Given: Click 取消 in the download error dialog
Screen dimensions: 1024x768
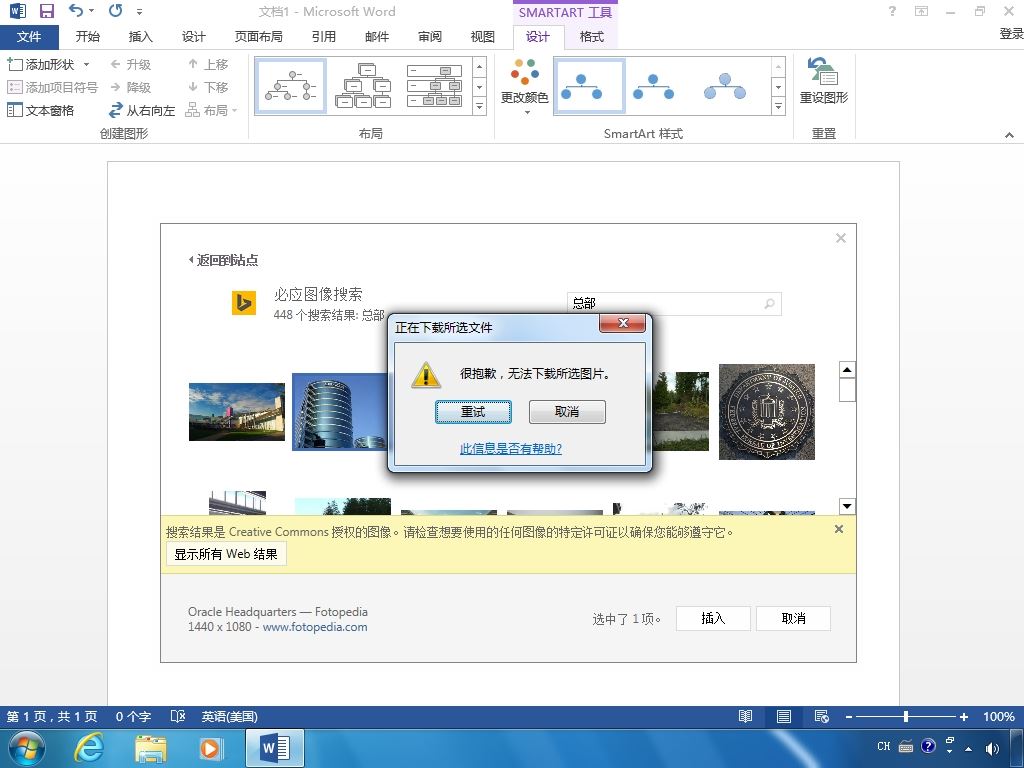Looking at the screenshot, I should (567, 411).
